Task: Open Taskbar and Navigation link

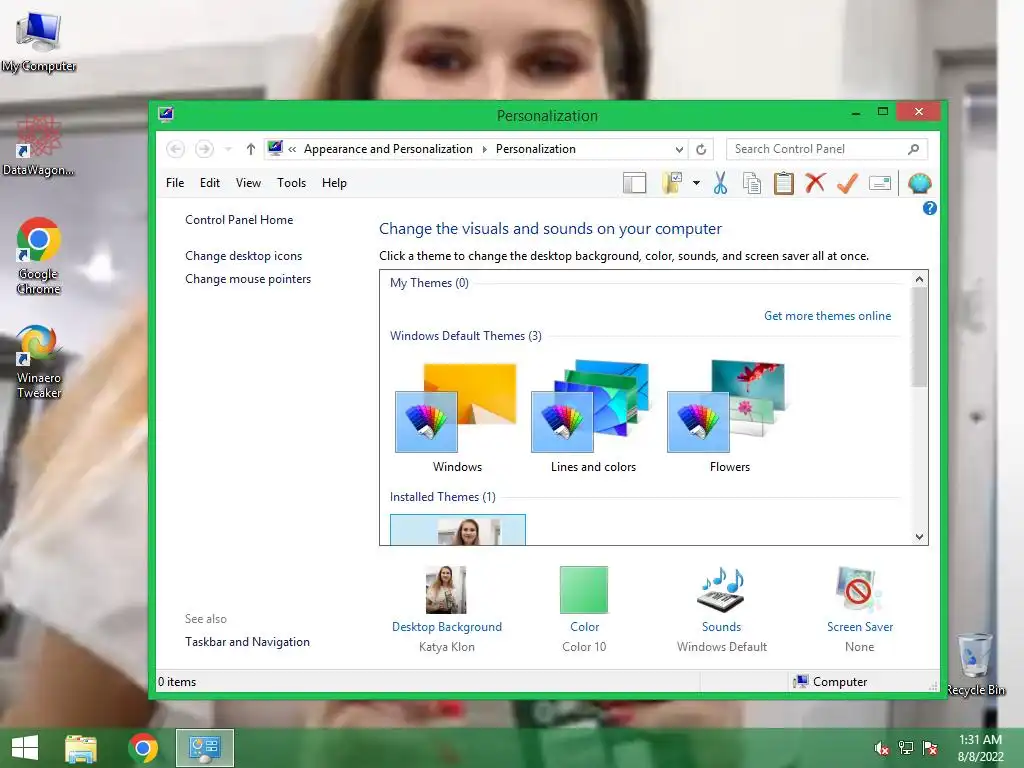Action: click(248, 642)
